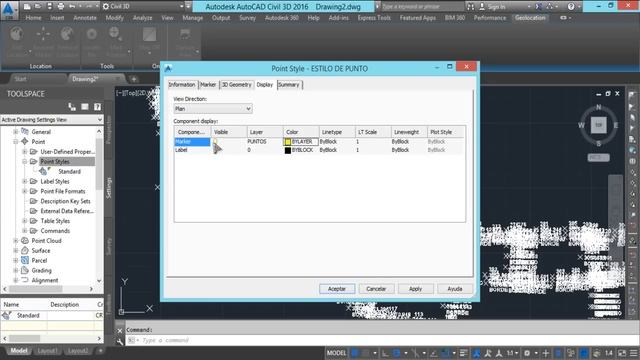Viewport: 640px width, 360px height.
Task: Click the Plot printer icon in quick access toolbar
Action: tap(60, 6)
